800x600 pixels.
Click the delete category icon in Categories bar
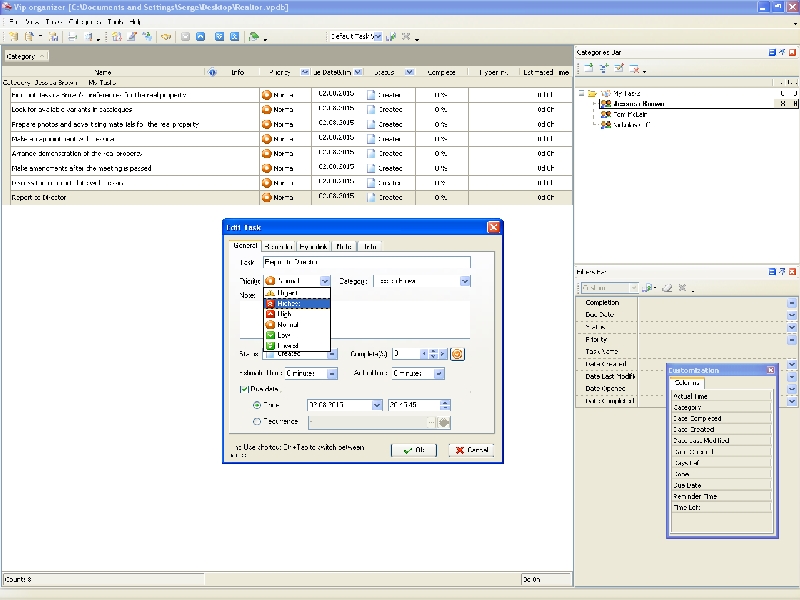(x=636, y=69)
